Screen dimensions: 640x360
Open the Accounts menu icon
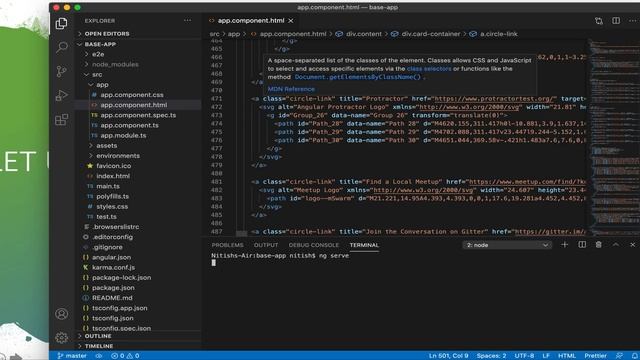point(62,313)
